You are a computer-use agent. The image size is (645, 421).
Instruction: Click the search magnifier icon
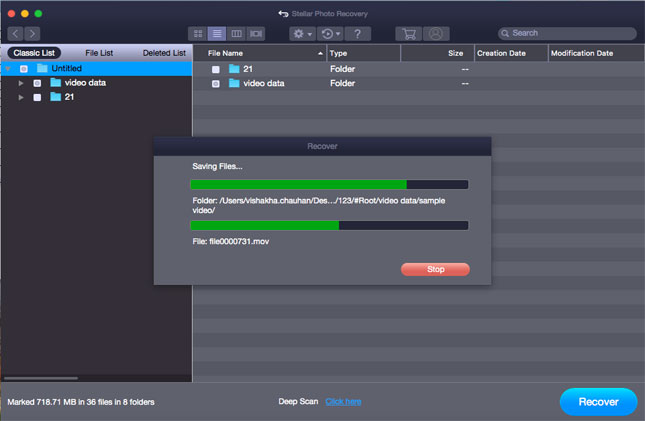coord(505,33)
